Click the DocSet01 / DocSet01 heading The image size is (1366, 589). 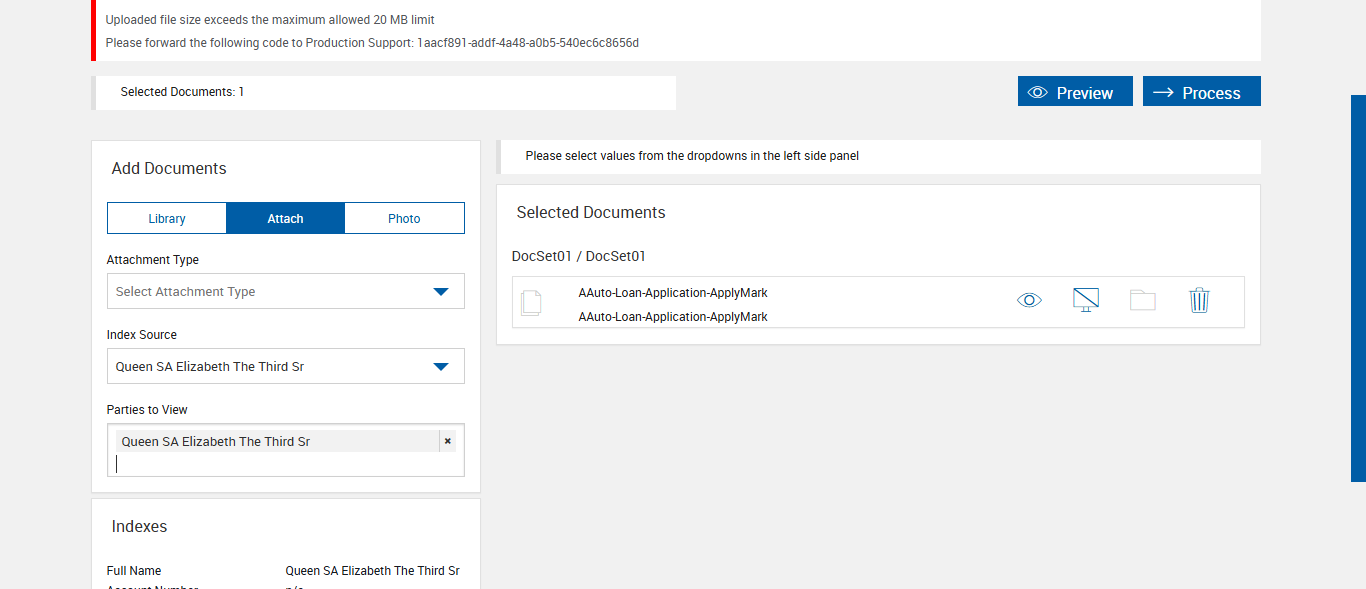tap(579, 256)
